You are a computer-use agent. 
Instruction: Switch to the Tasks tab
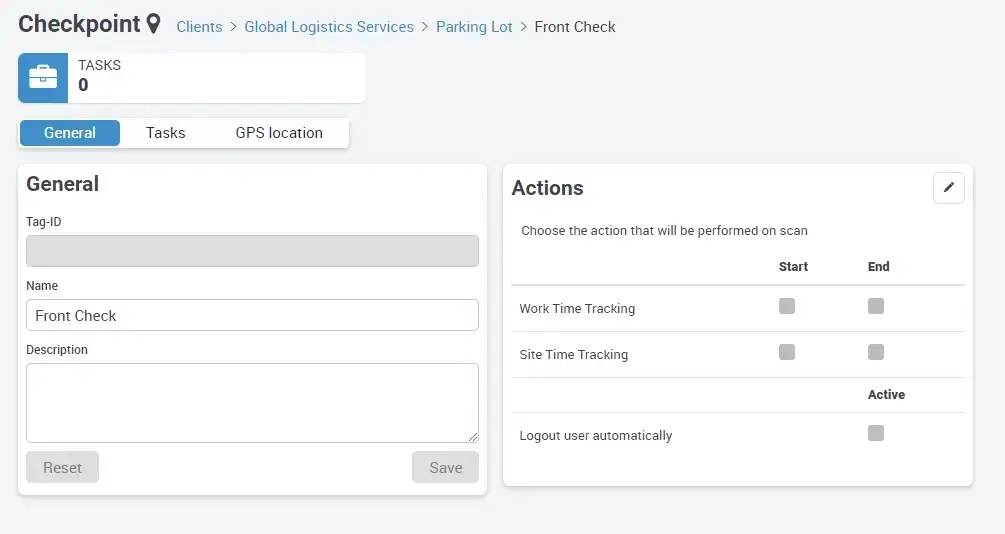coord(165,133)
